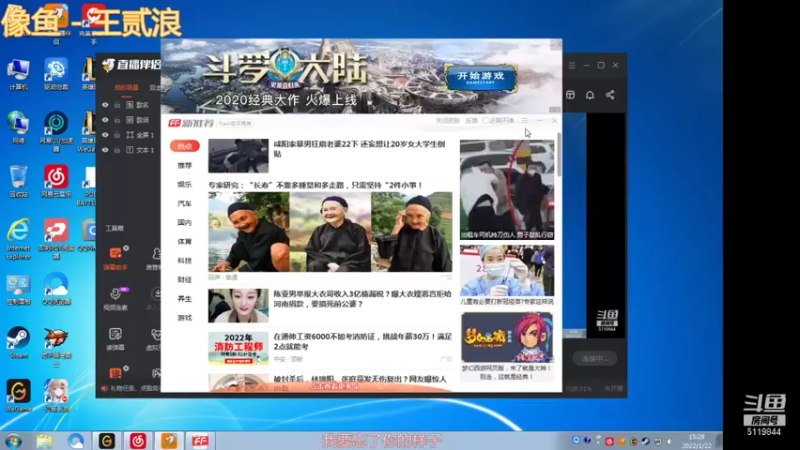This screenshot has height=450, width=800.
Task: Open QQ浏览器 desktop icon
Action: tap(56, 289)
